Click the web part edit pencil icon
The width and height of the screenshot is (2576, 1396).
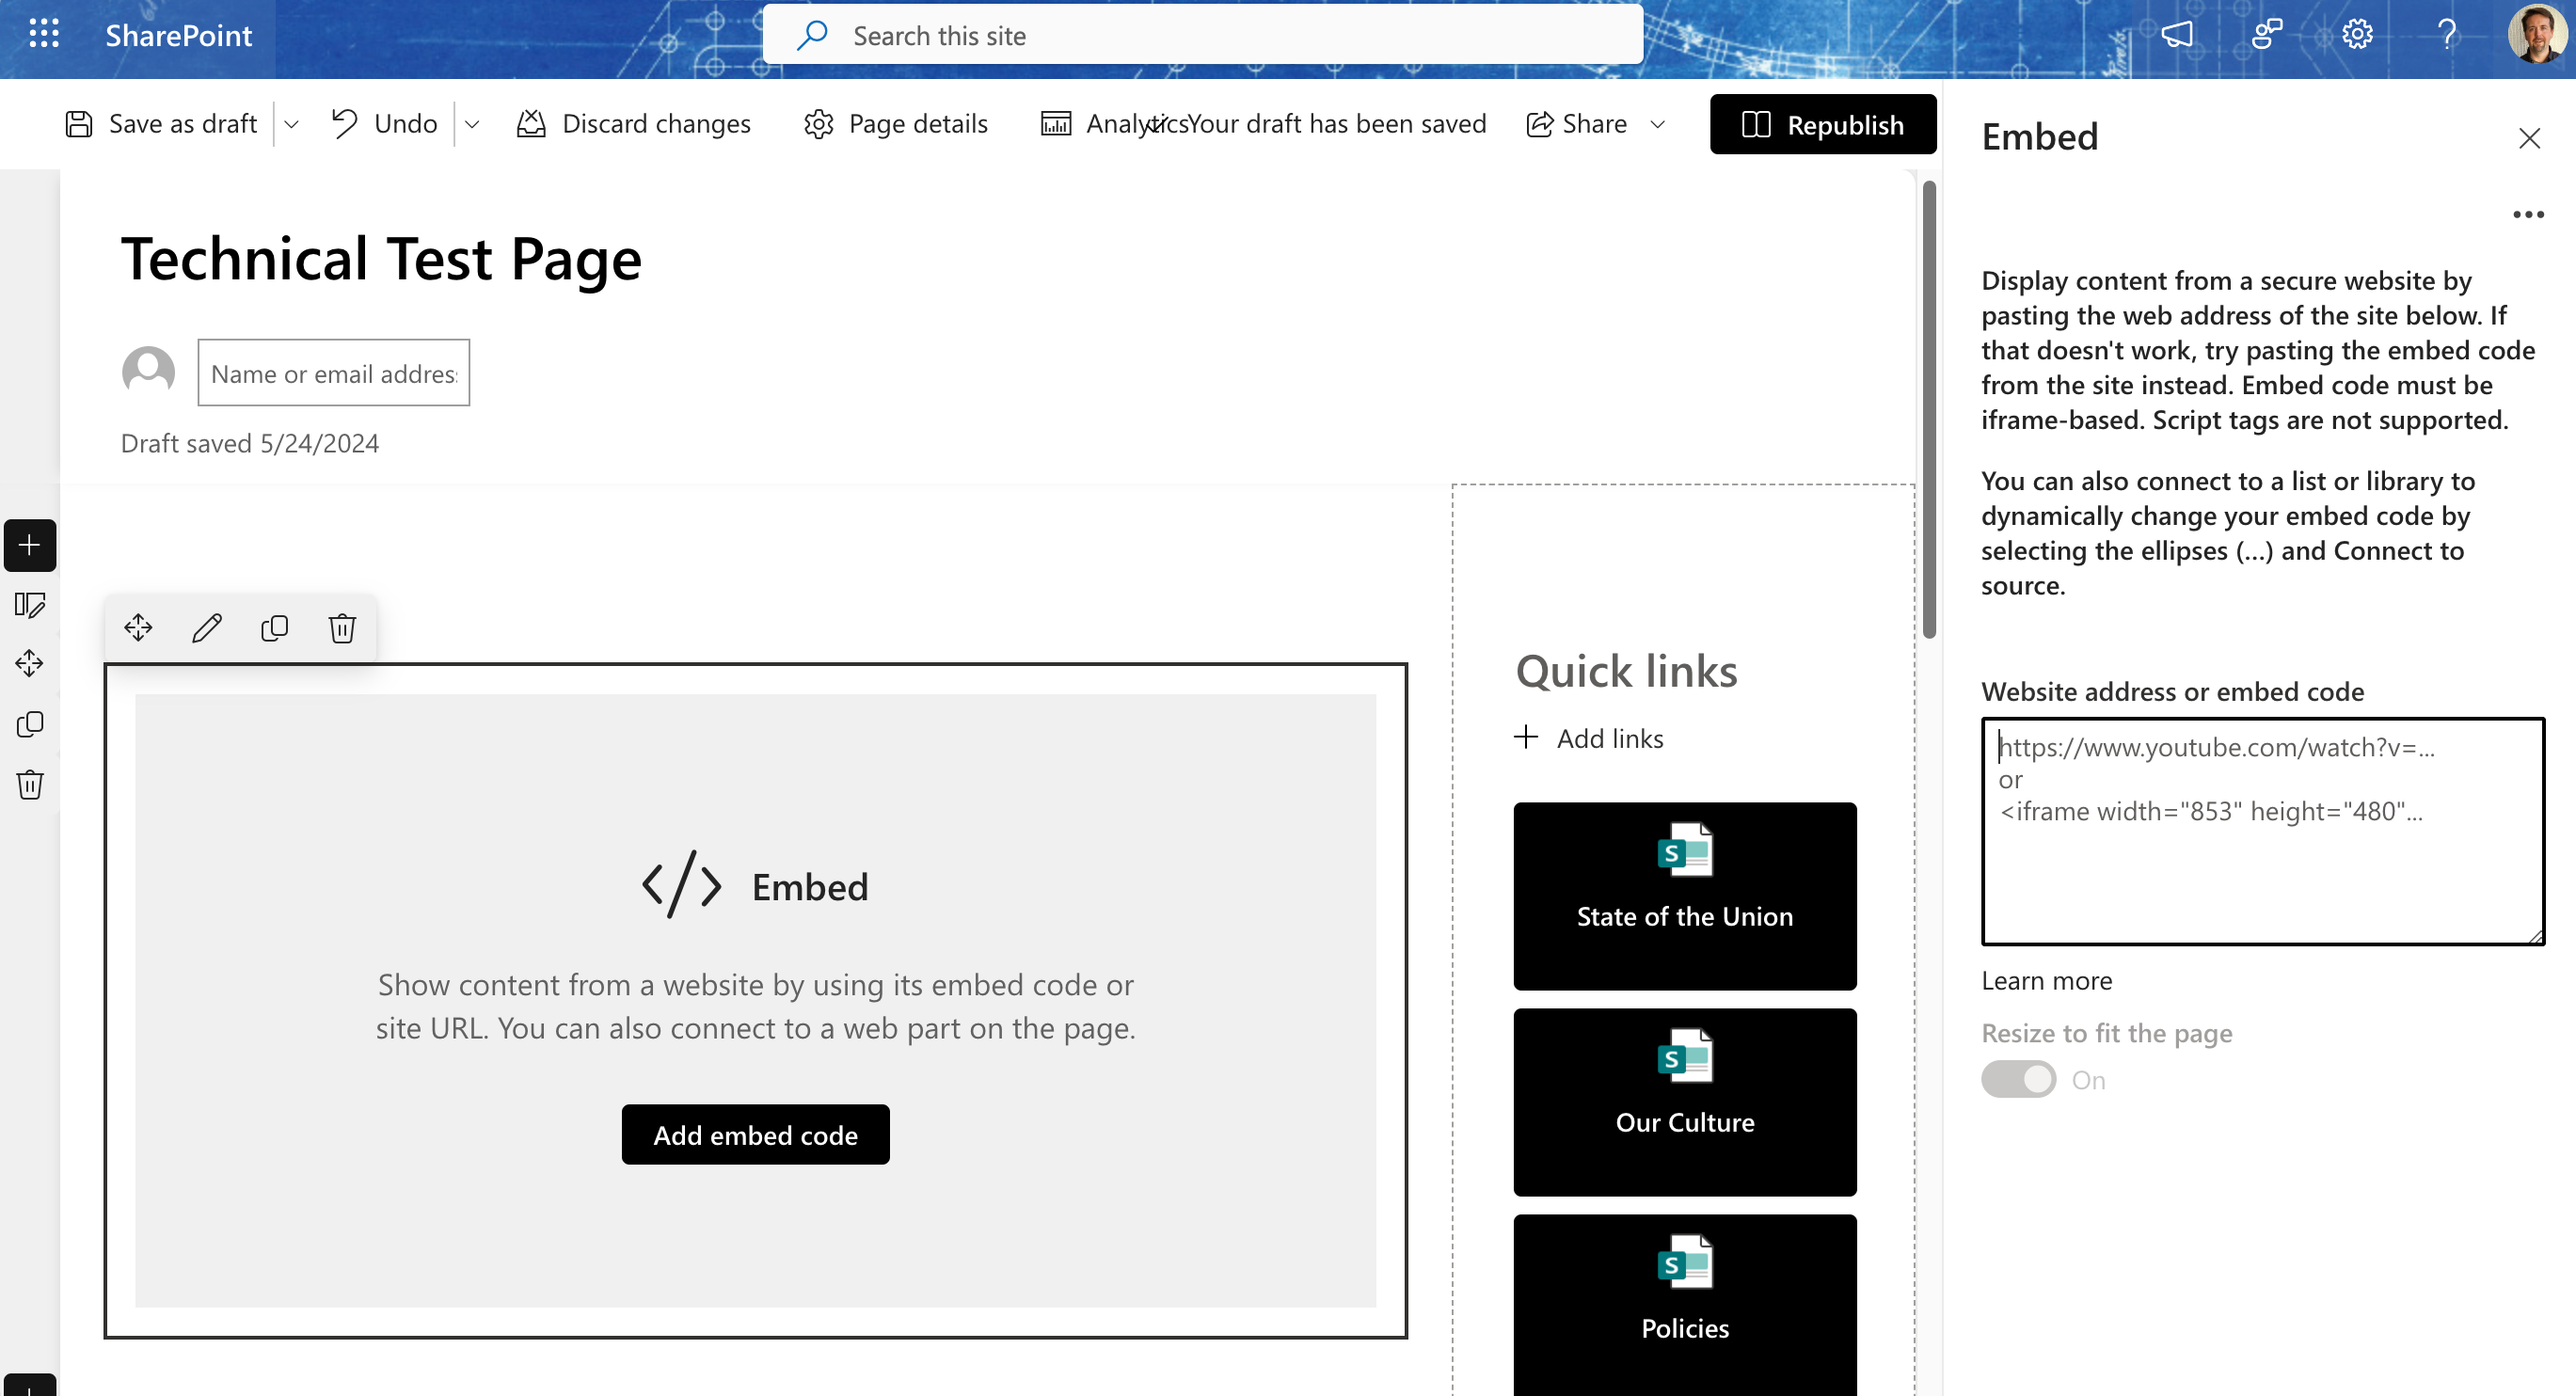pyautogui.click(x=207, y=628)
